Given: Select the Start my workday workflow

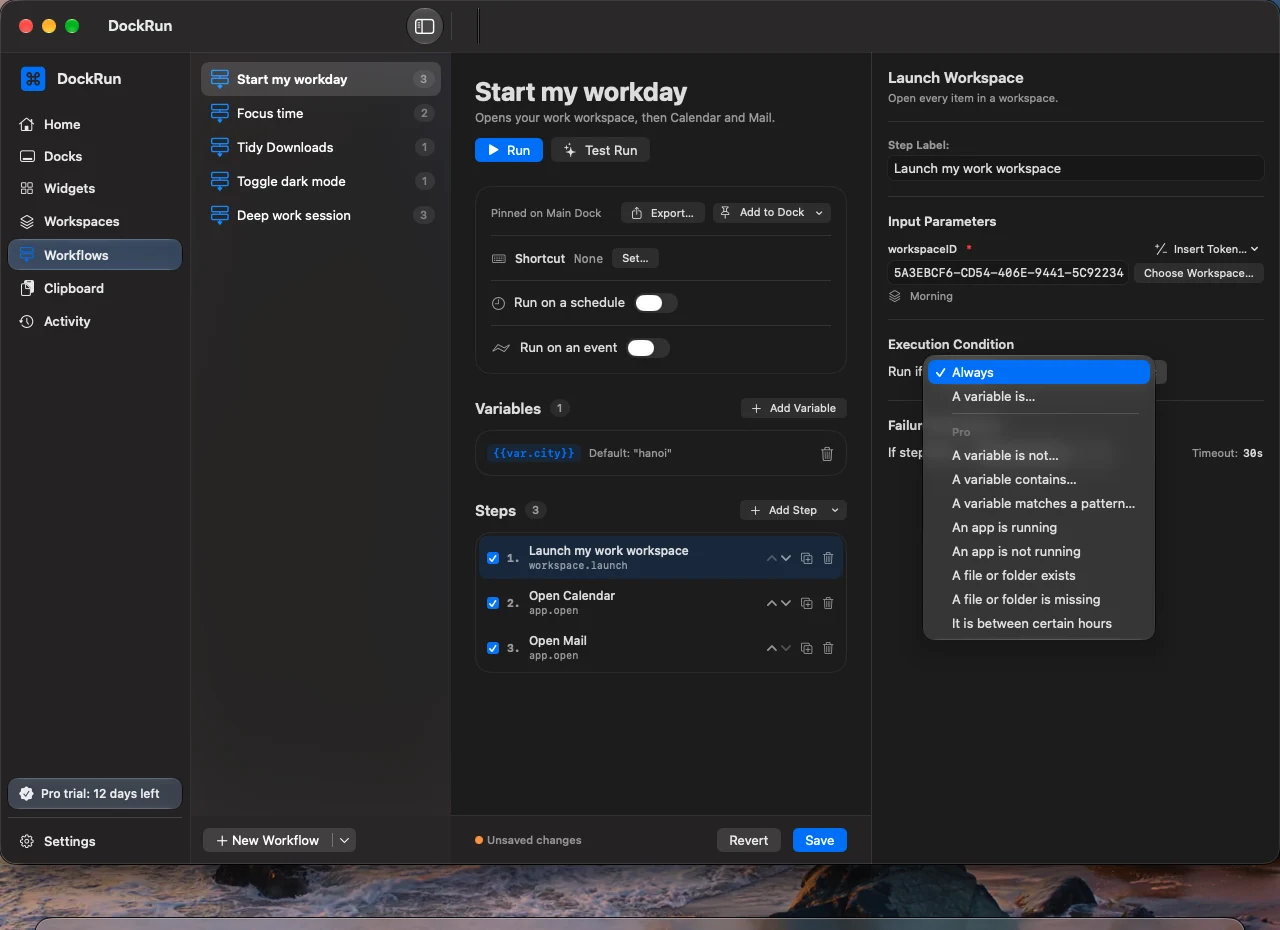Looking at the screenshot, I should 321,79.
